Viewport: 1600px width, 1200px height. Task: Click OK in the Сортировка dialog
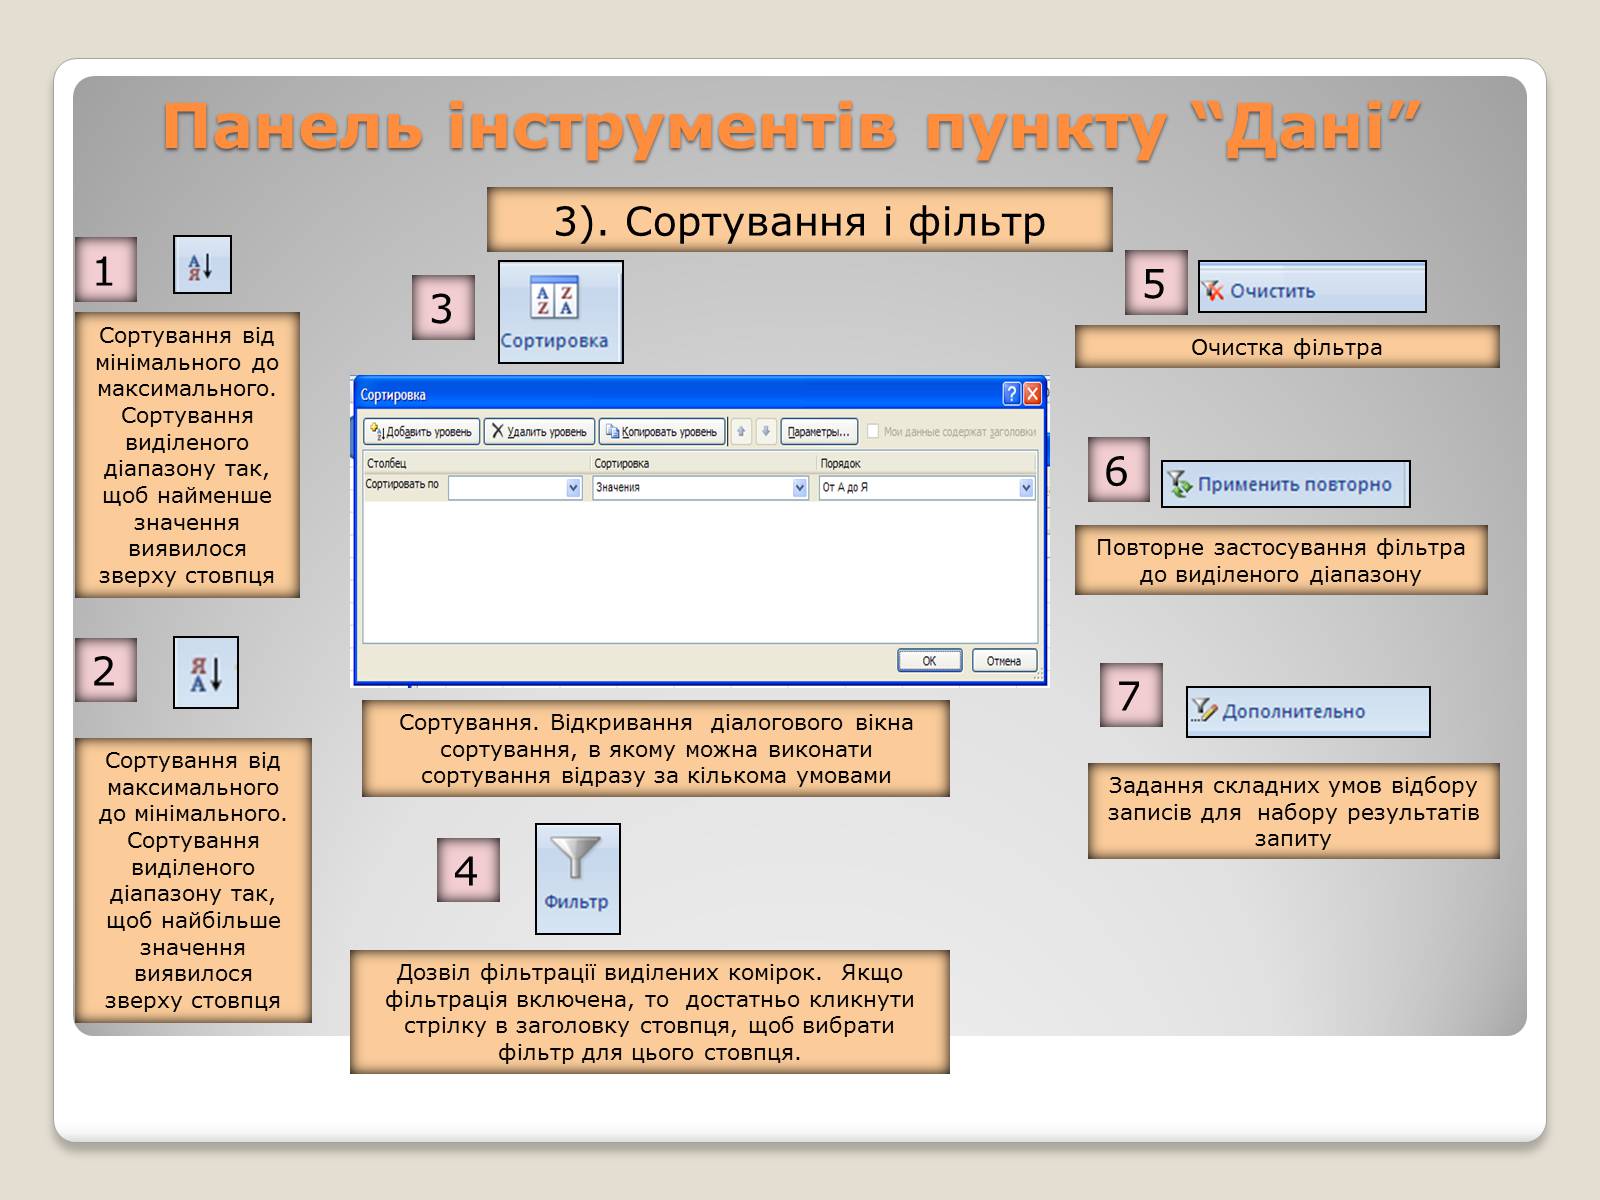929,661
